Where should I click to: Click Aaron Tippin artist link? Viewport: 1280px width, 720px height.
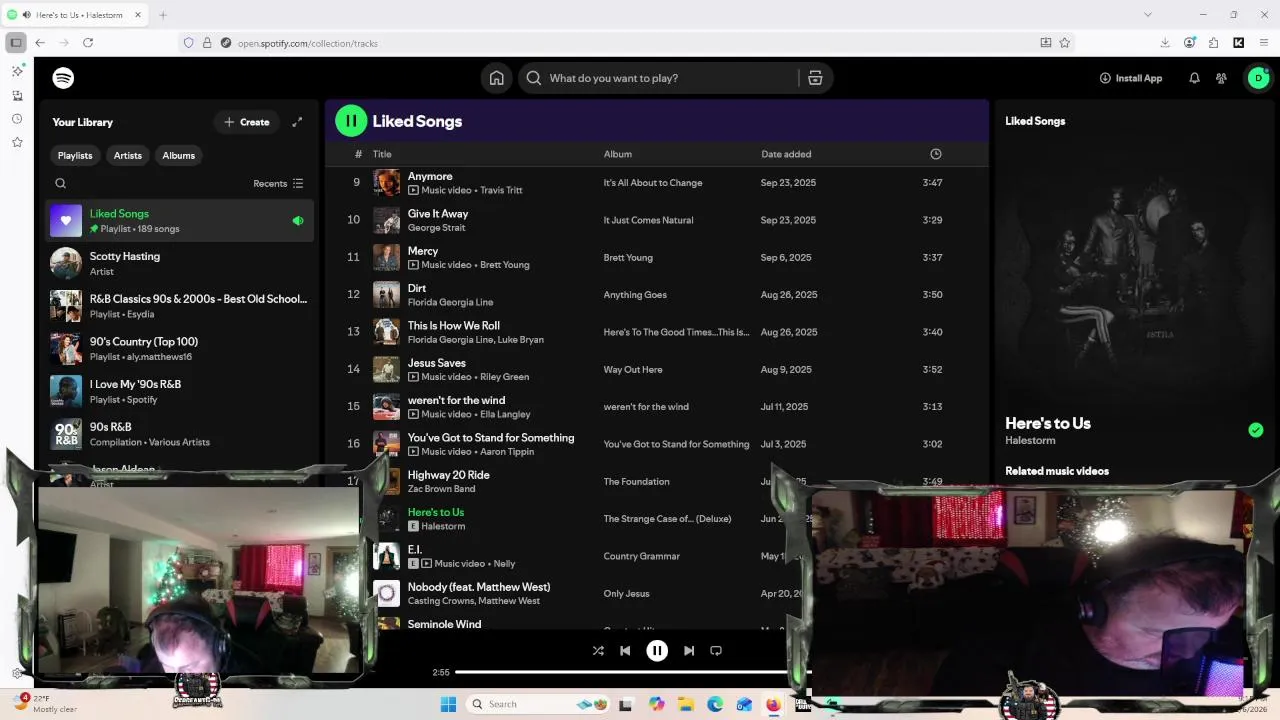pos(507,452)
